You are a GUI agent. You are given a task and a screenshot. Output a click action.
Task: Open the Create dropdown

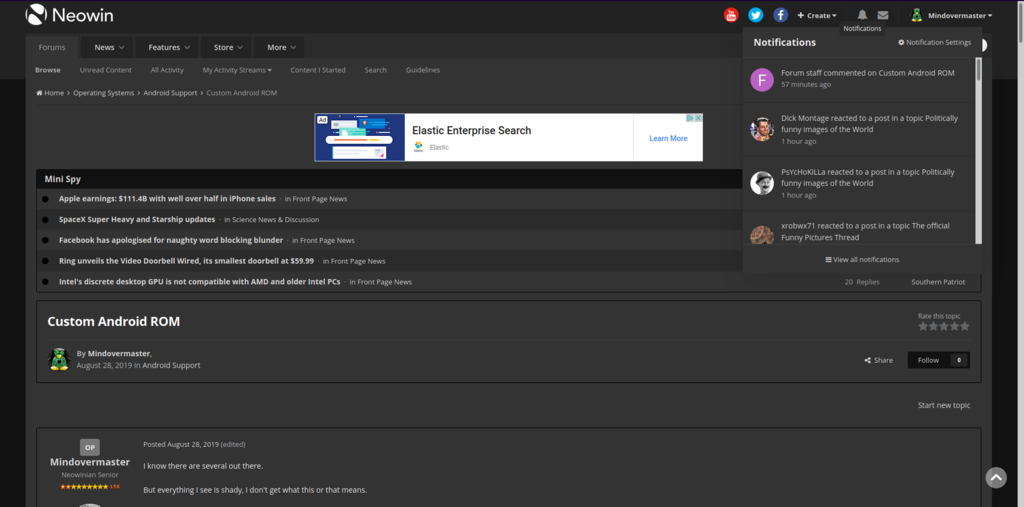click(x=816, y=15)
